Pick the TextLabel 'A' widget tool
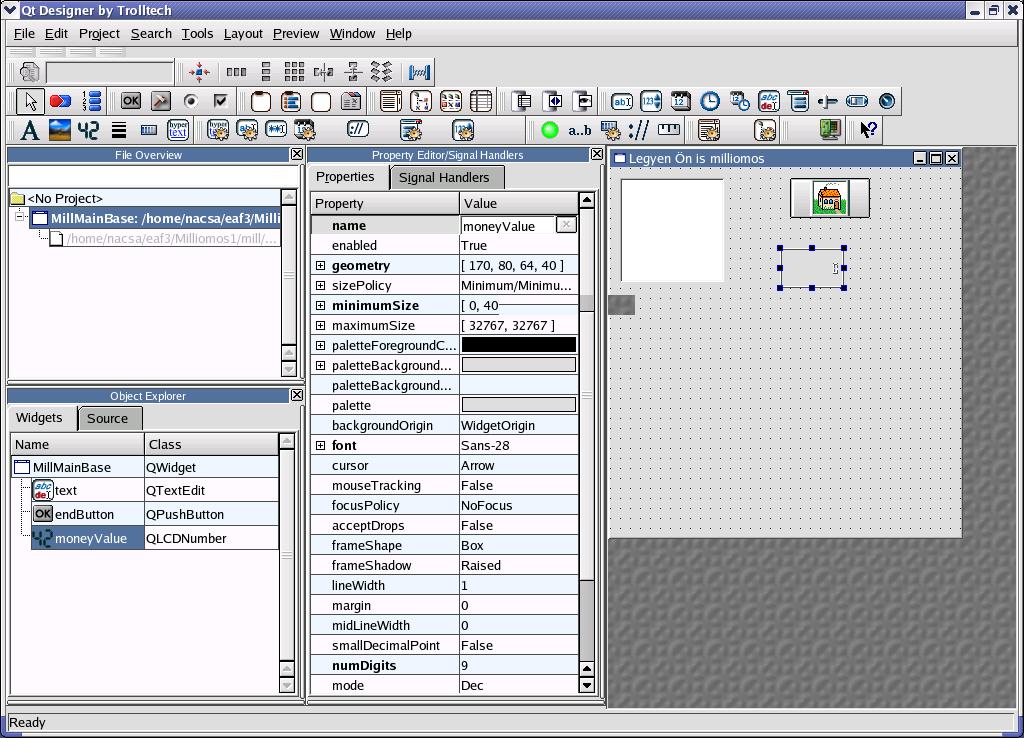This screenshot has width=1024, height=738. pos(29,131)
